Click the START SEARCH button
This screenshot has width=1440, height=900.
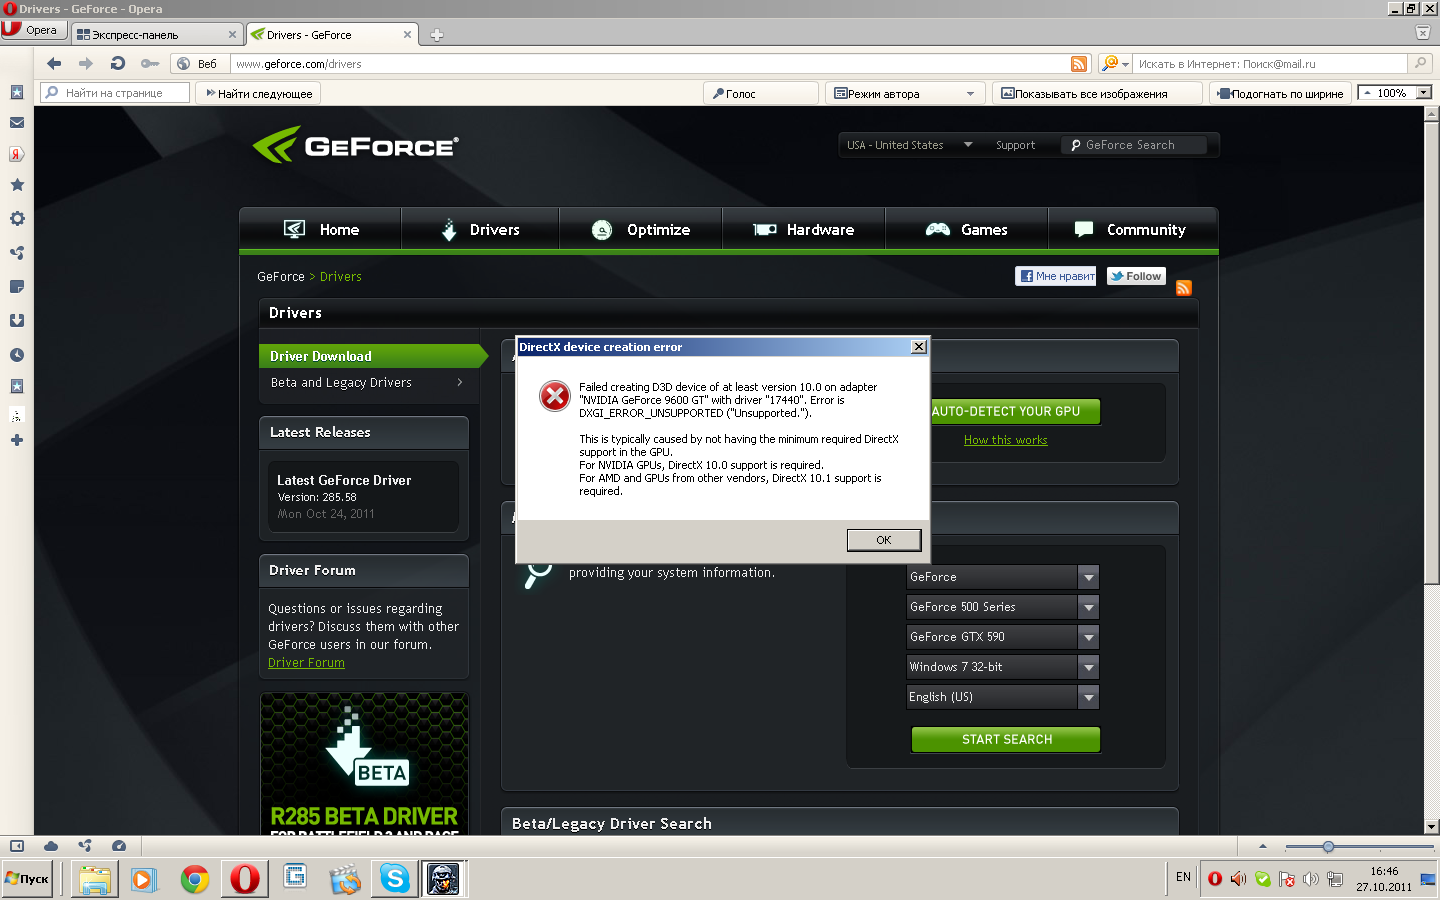click(1006, 739)
